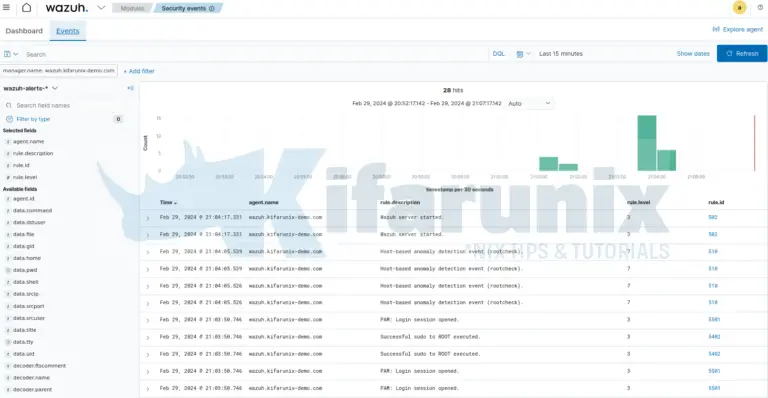
Task: Go to the home icon
Action: click(x=26, y=7)
